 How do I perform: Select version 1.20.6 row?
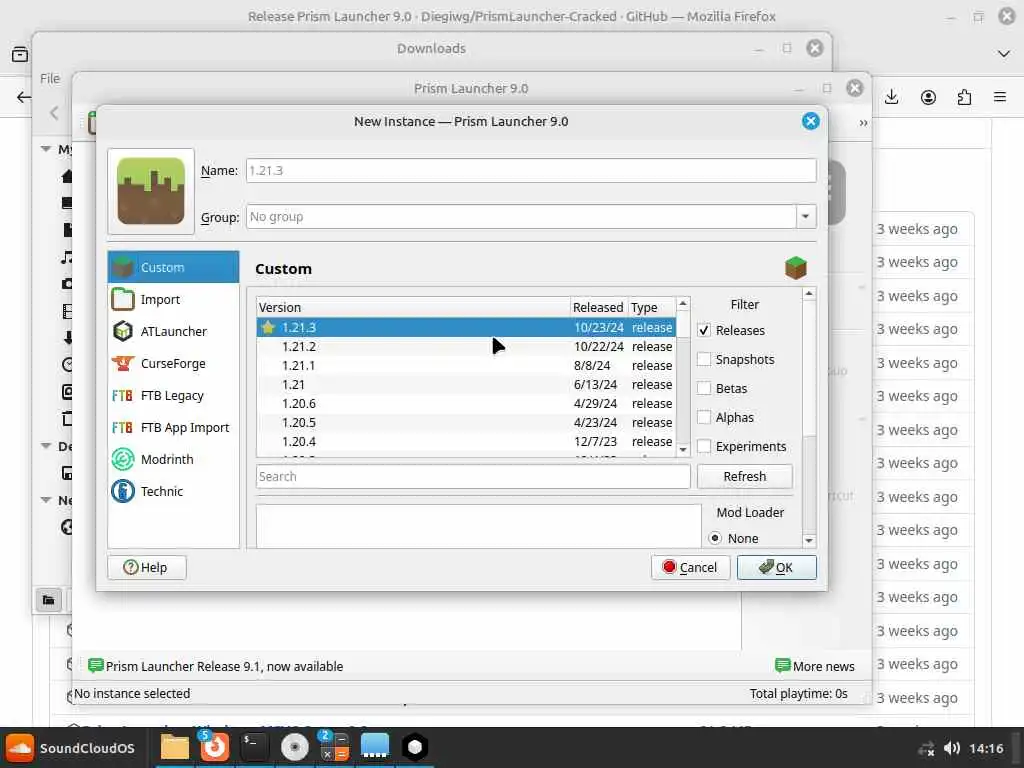466,403
